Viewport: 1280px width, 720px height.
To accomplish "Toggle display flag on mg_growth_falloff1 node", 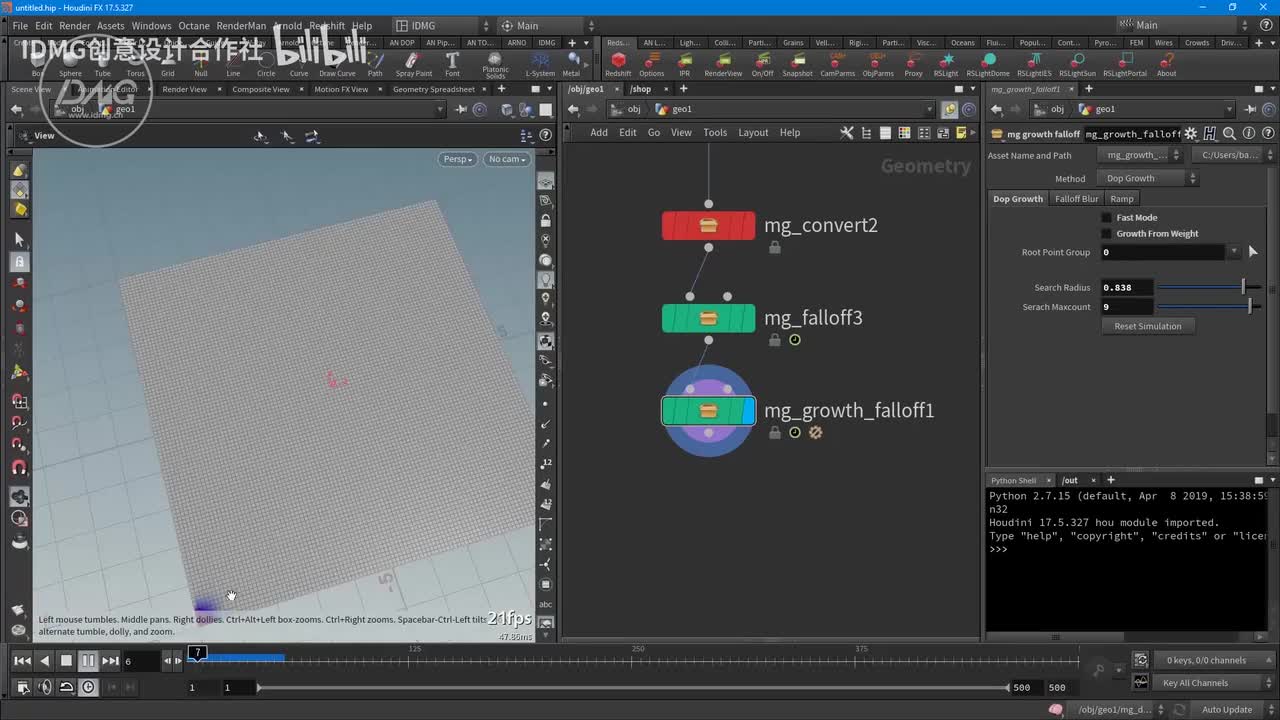I will [749, 411].
